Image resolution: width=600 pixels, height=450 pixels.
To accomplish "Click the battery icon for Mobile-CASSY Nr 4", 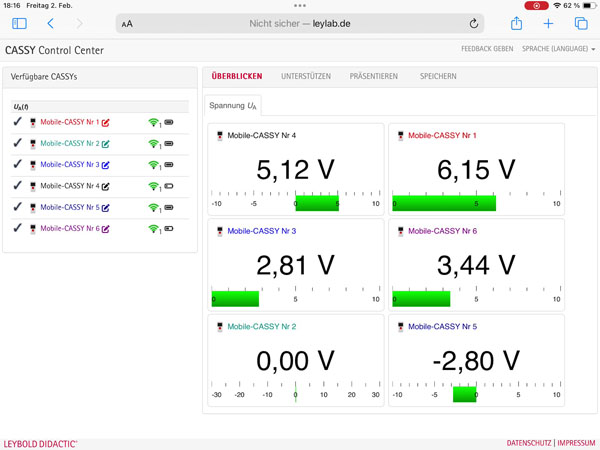I will coord(169,186).
